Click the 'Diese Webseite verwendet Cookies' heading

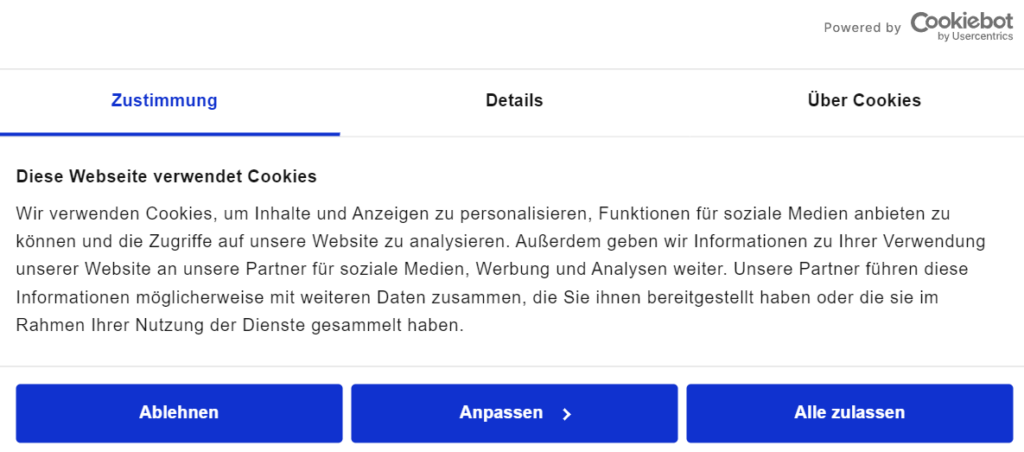[166, 176]
